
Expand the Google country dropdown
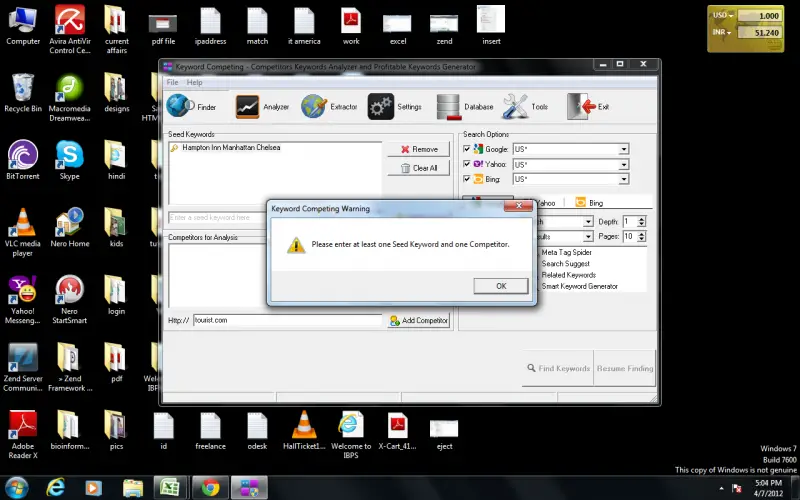[x=623, y=149]
